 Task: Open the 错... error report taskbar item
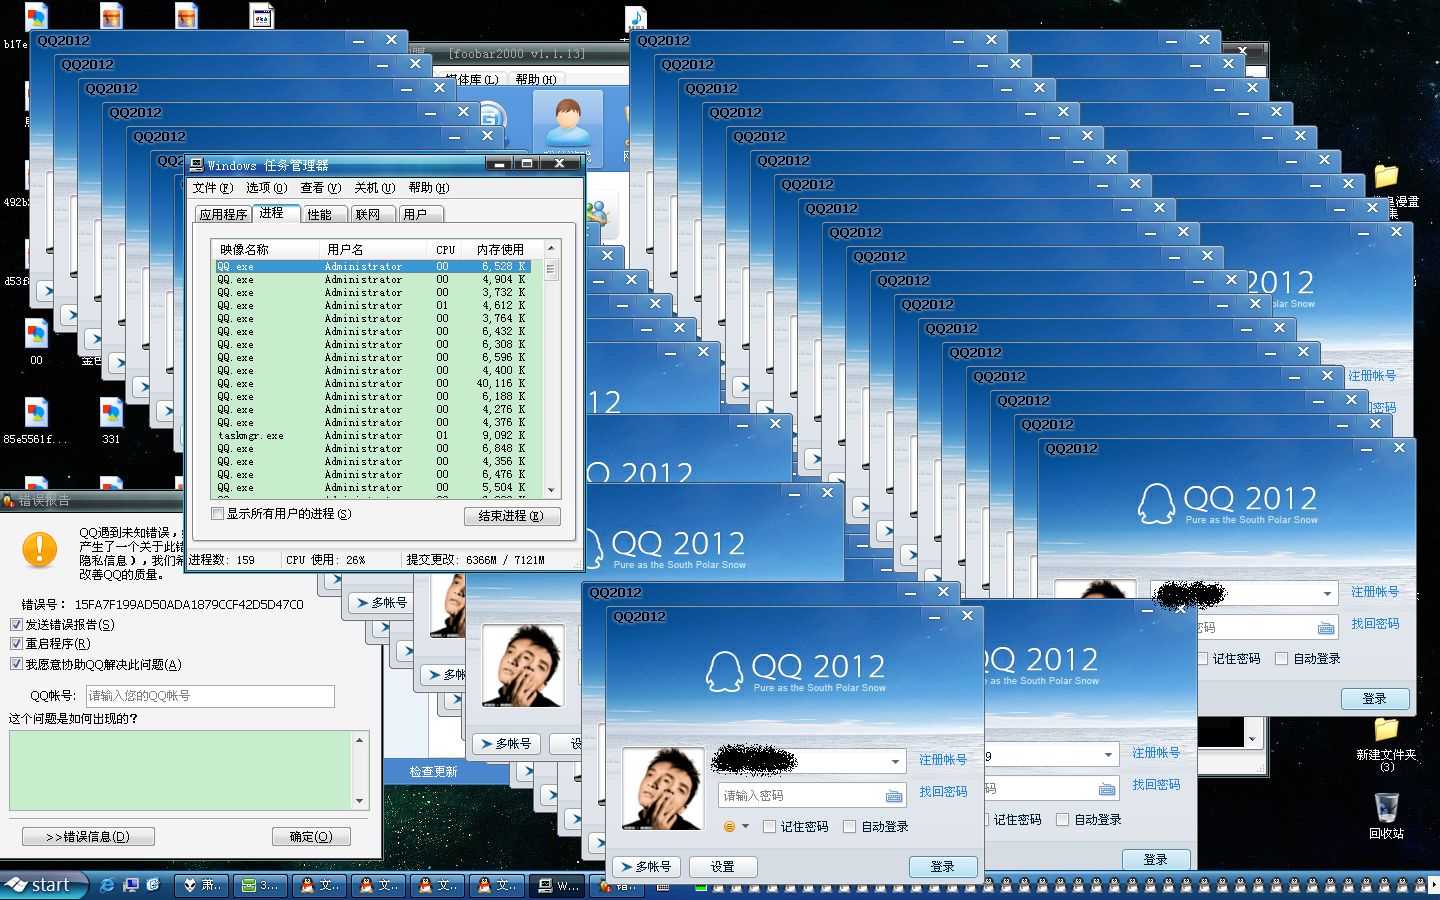click(616, 885)
